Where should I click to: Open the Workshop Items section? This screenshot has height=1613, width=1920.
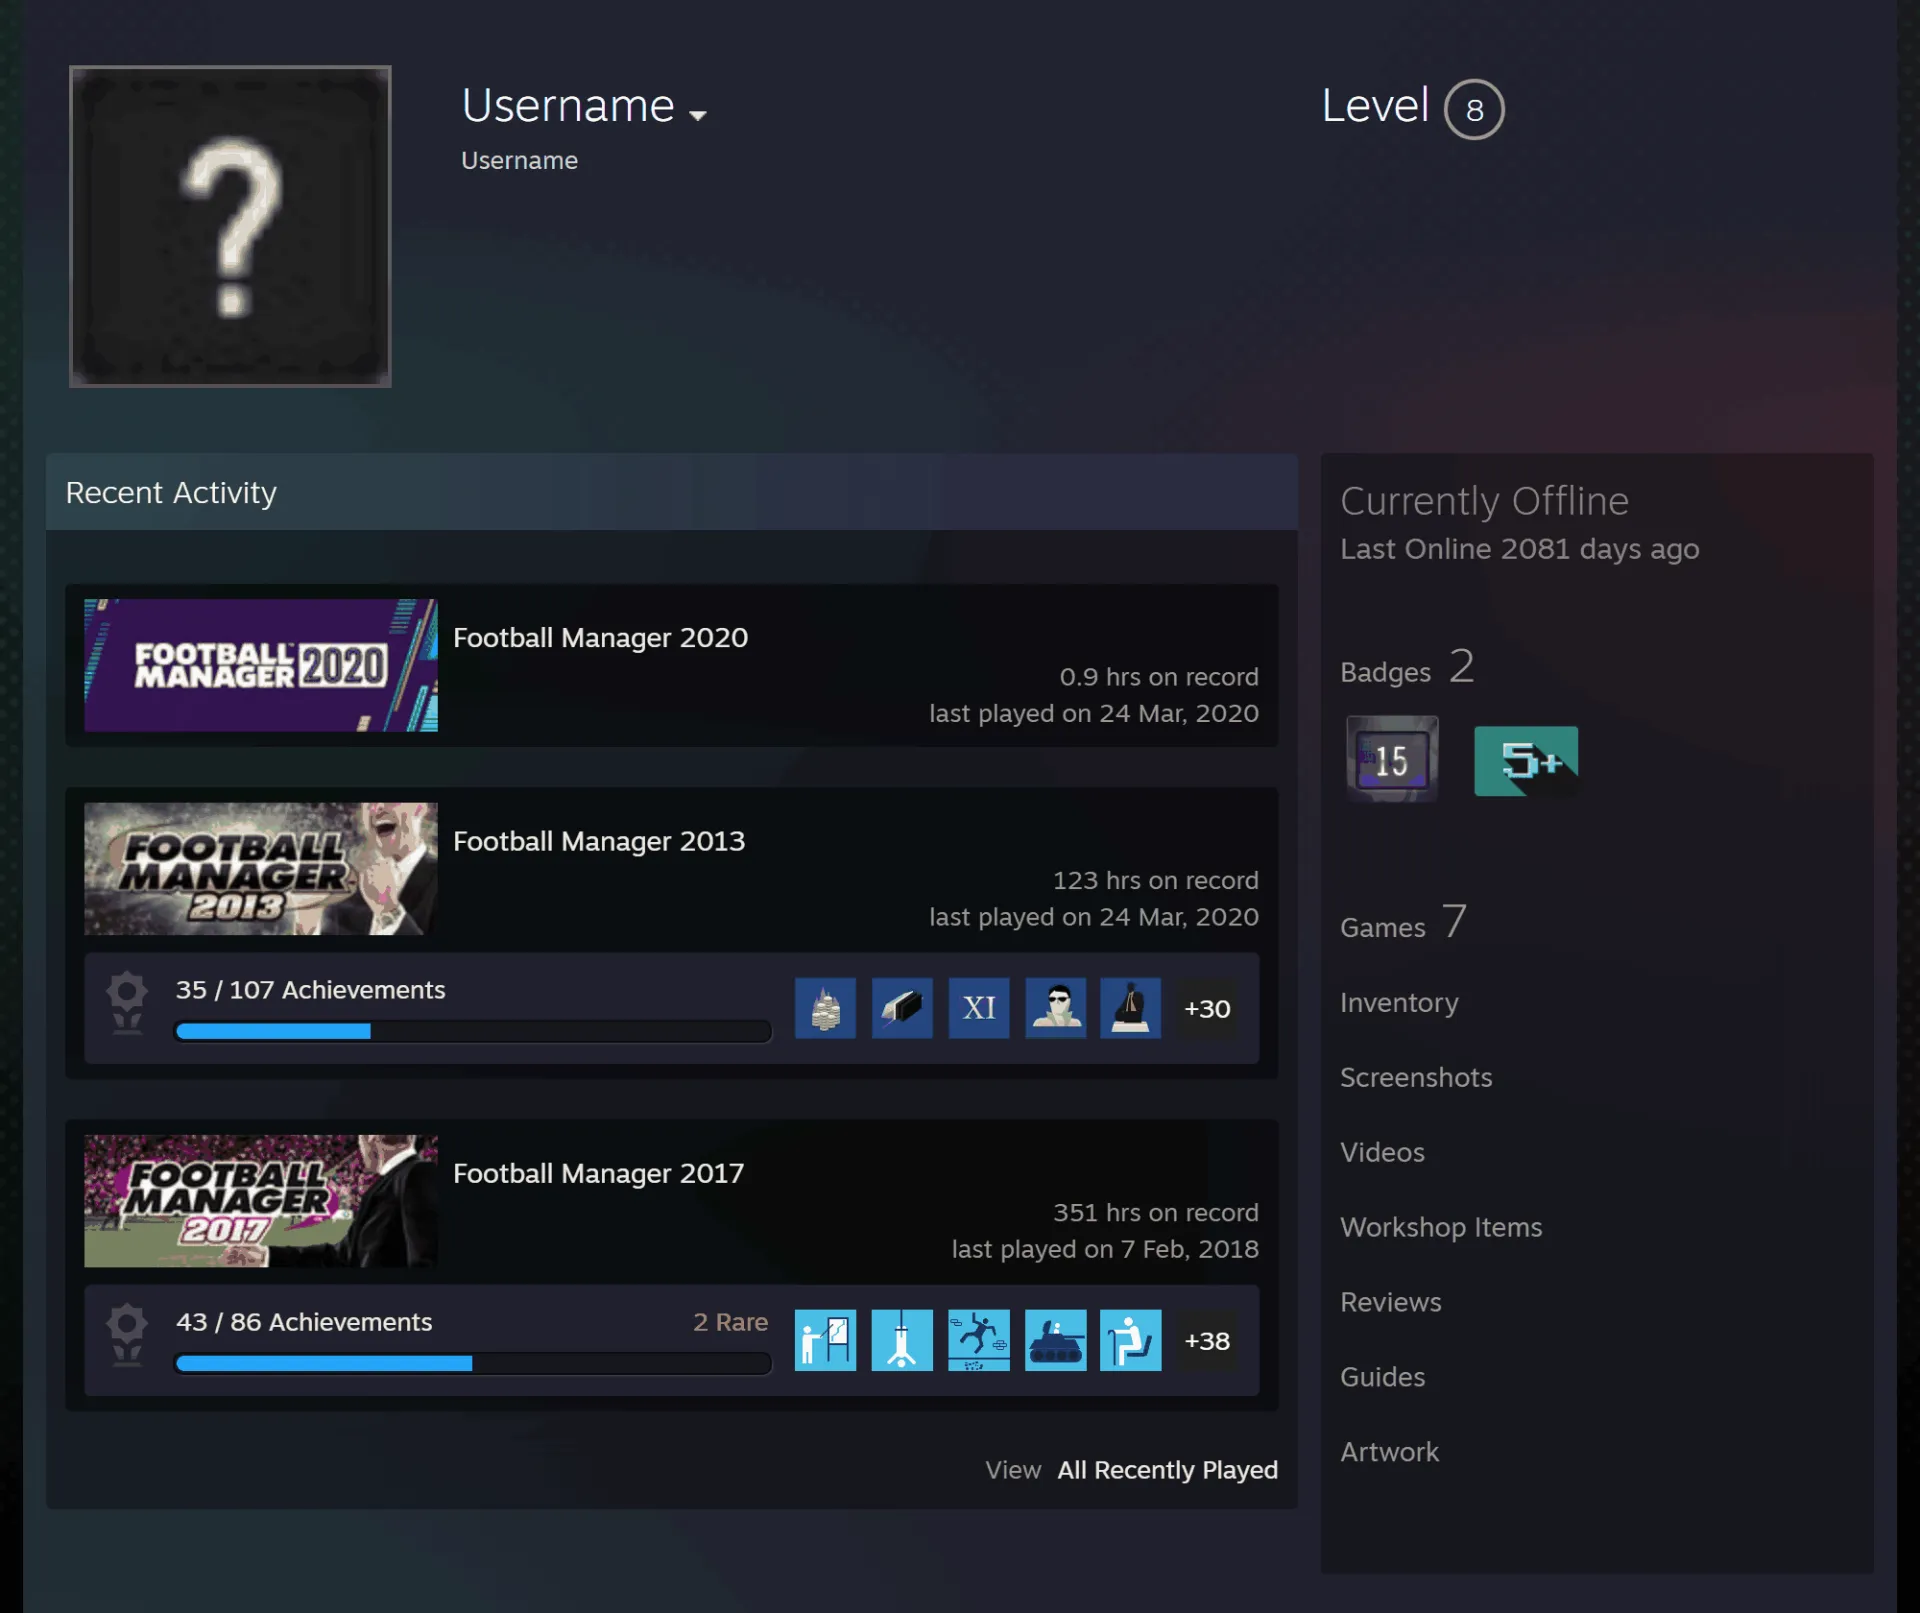click(1441, 1227)
